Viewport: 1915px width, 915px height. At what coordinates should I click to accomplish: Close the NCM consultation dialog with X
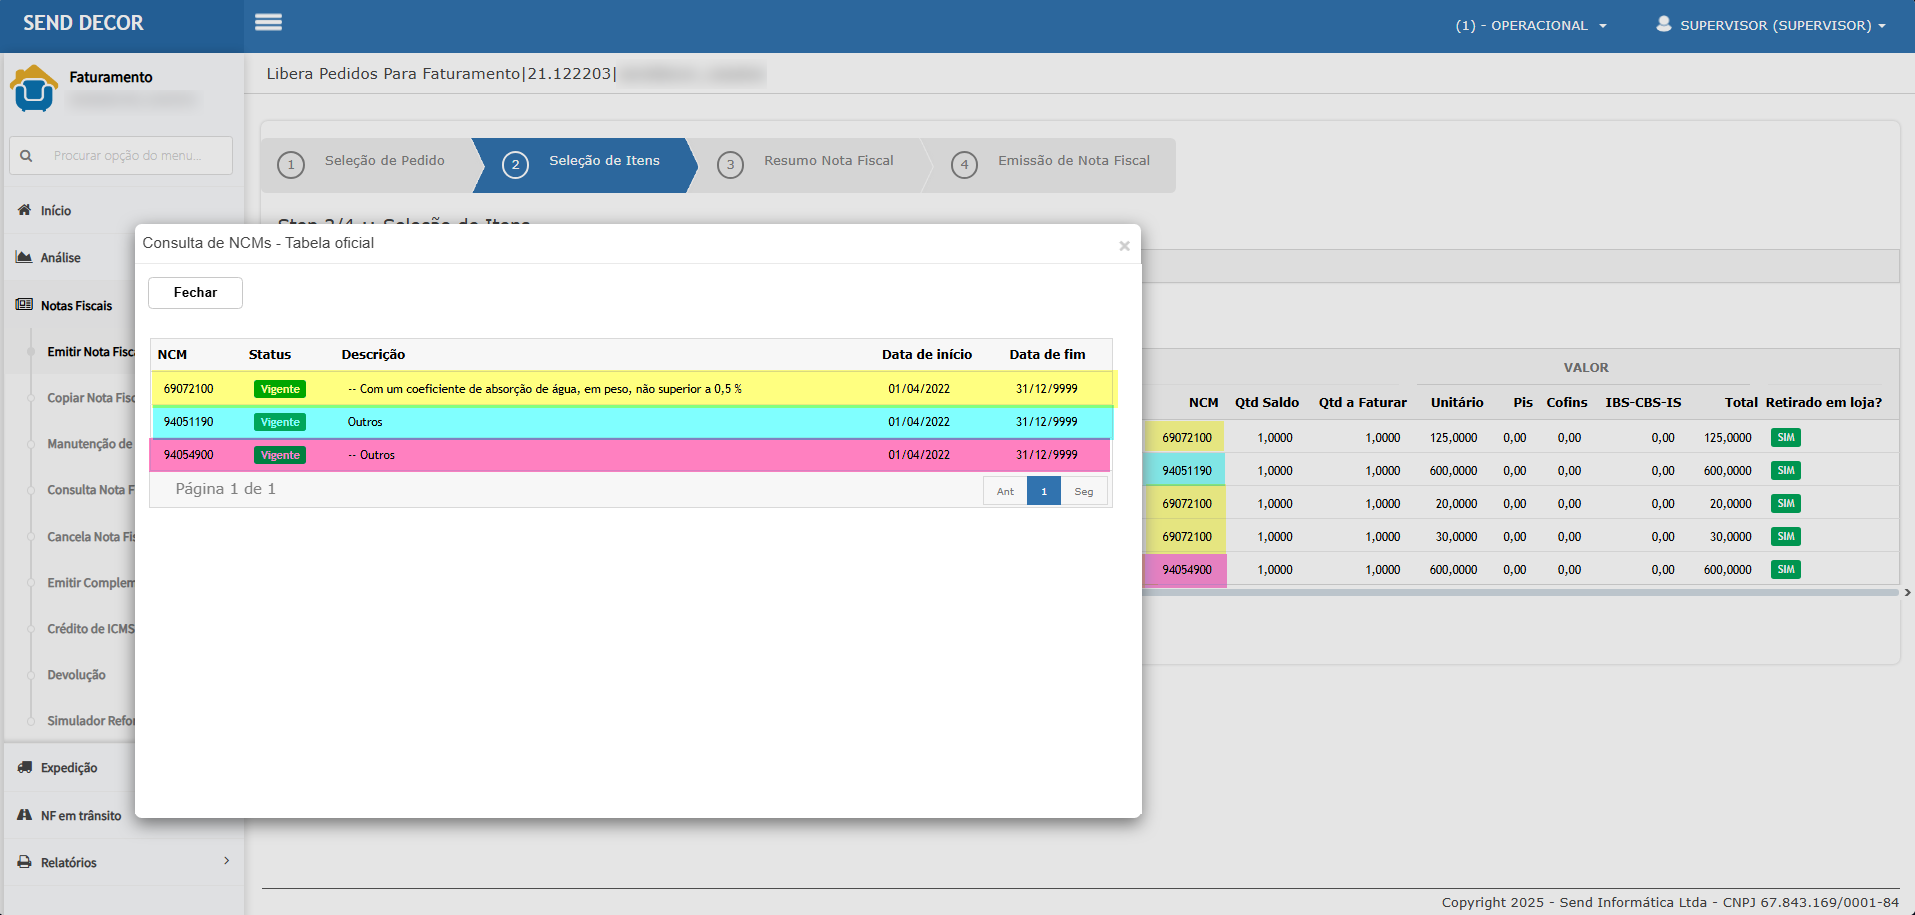[1124, 246]
